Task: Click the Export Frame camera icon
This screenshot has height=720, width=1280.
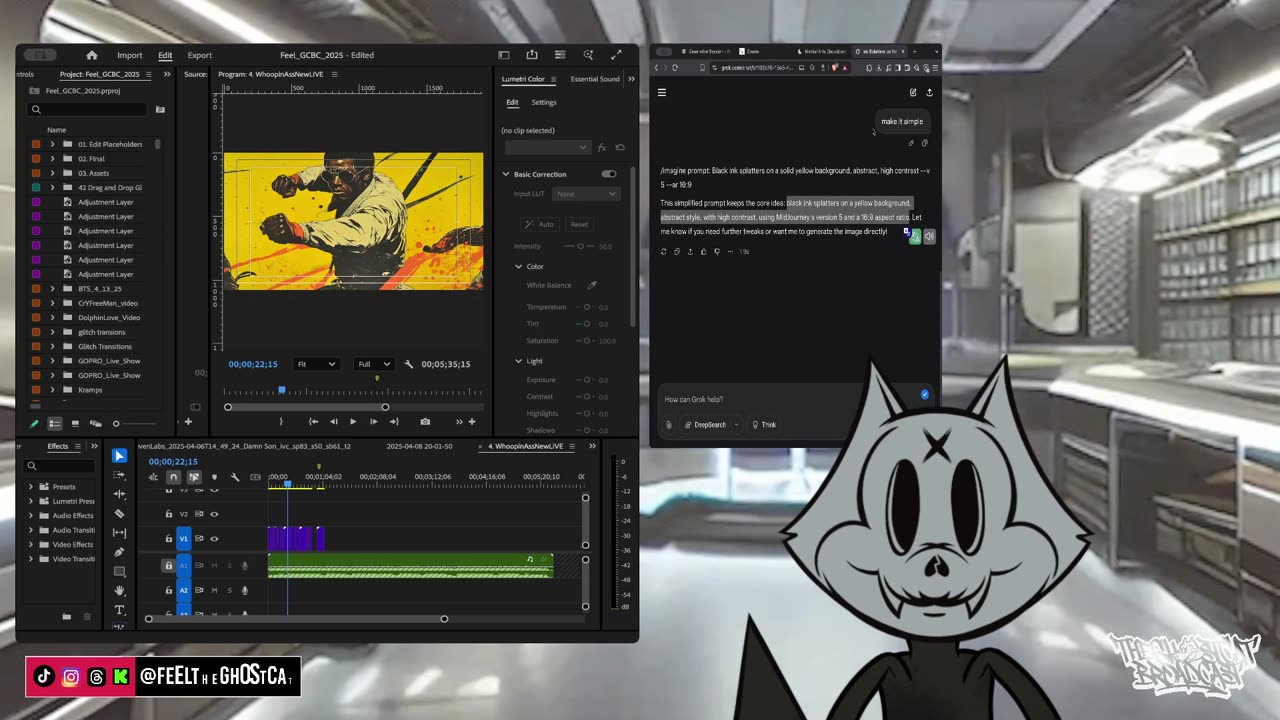Action: pos(425,422)
